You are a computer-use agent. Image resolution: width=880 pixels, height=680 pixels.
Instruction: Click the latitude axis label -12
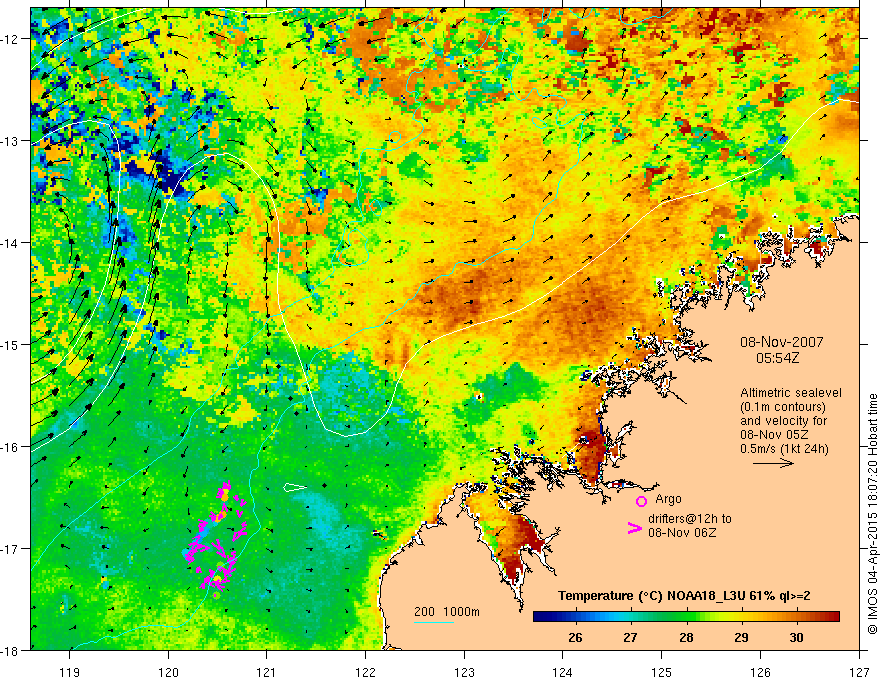click(x=10, y=39)
